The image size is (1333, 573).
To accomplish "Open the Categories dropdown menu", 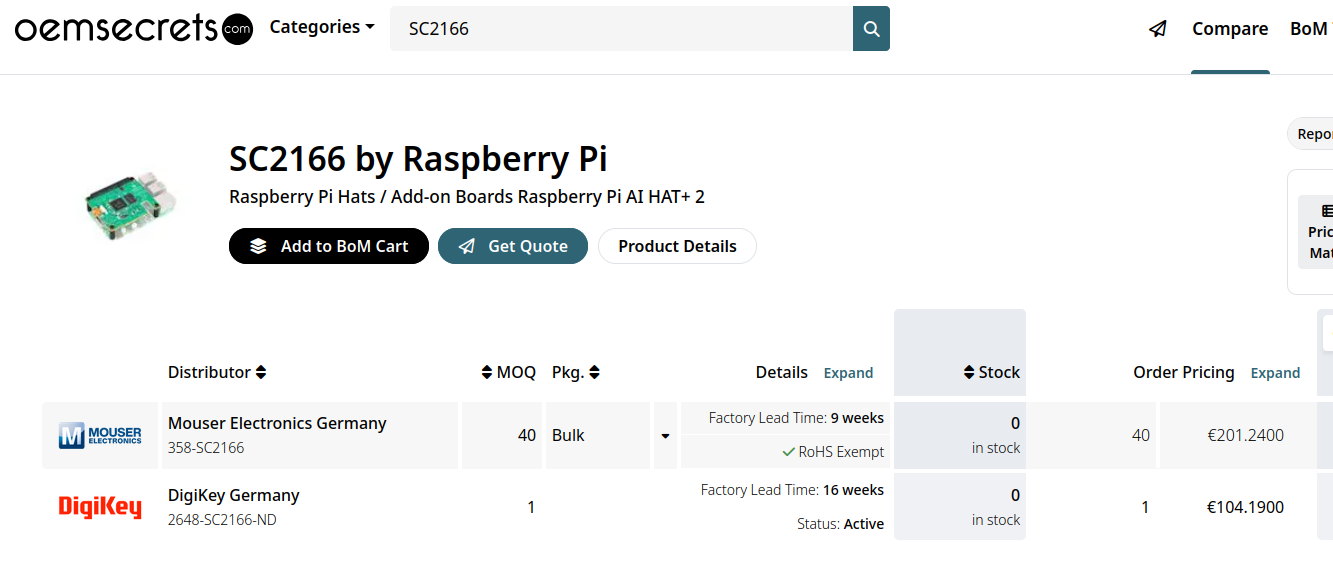I will click(322, 28).
